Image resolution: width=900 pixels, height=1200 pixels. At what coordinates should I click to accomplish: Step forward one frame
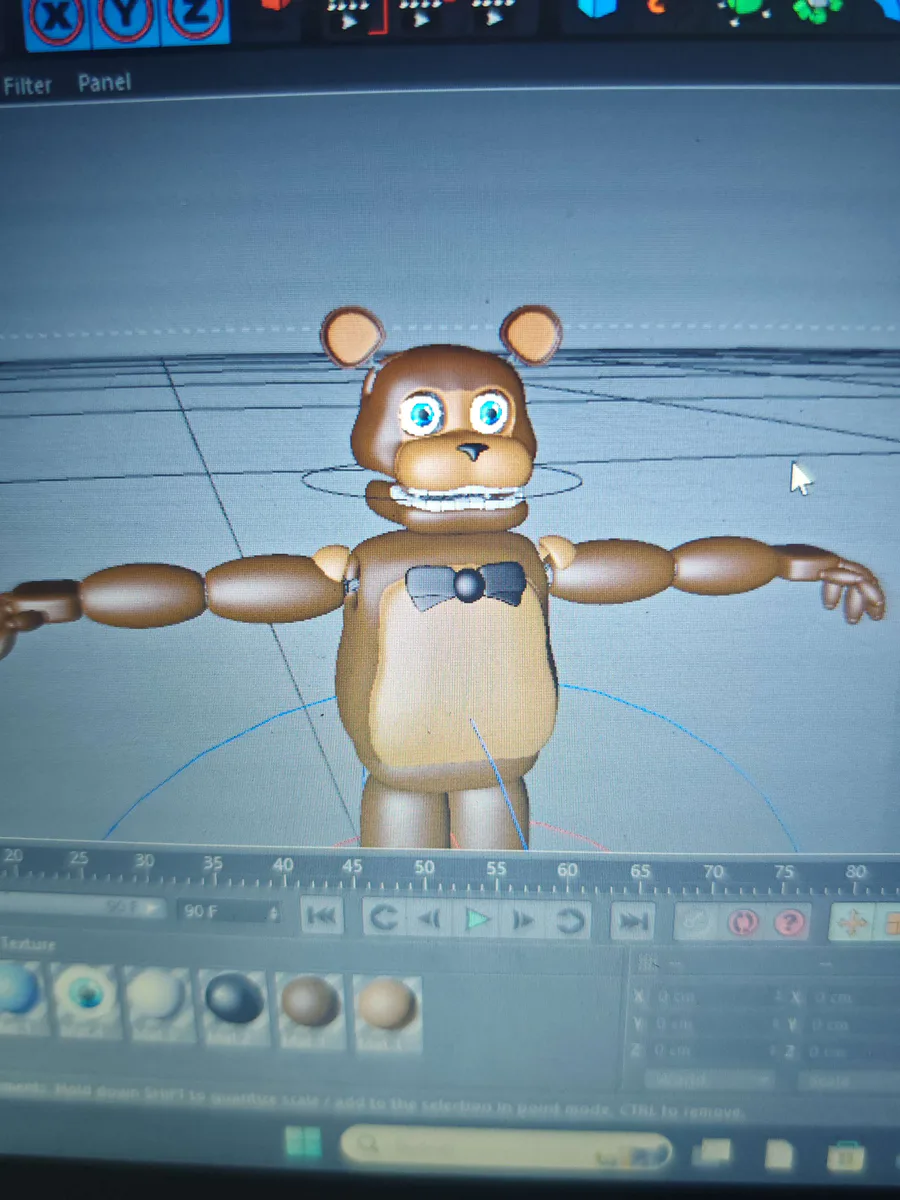pos(524,920)
